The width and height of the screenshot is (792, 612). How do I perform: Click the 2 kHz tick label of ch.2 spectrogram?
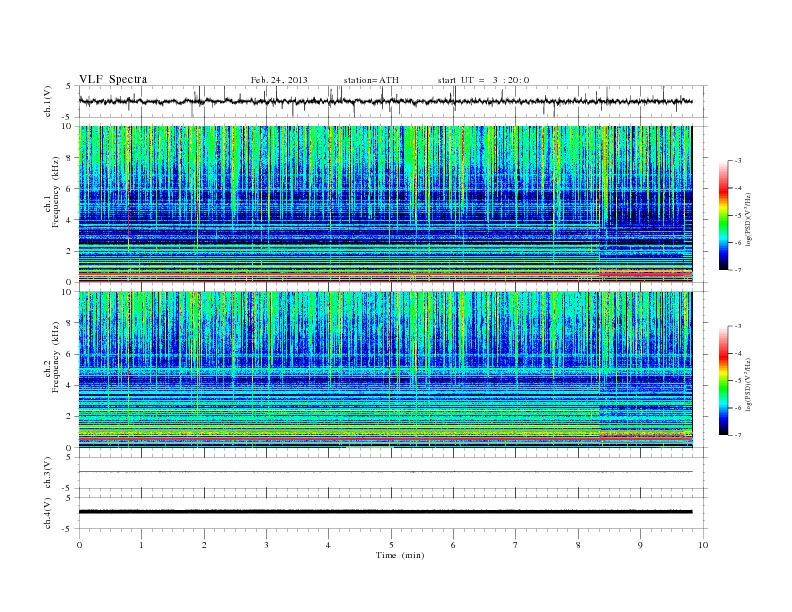(x=70, y=417)
